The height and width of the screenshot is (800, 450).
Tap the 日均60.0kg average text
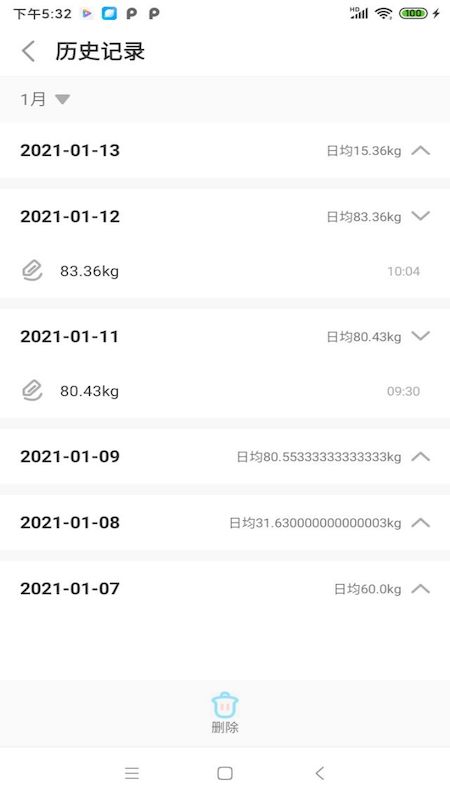click(367, 589)
